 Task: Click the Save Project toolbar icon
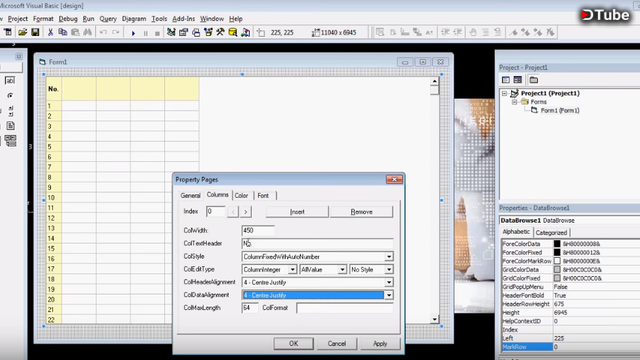[x=36, y=32]
